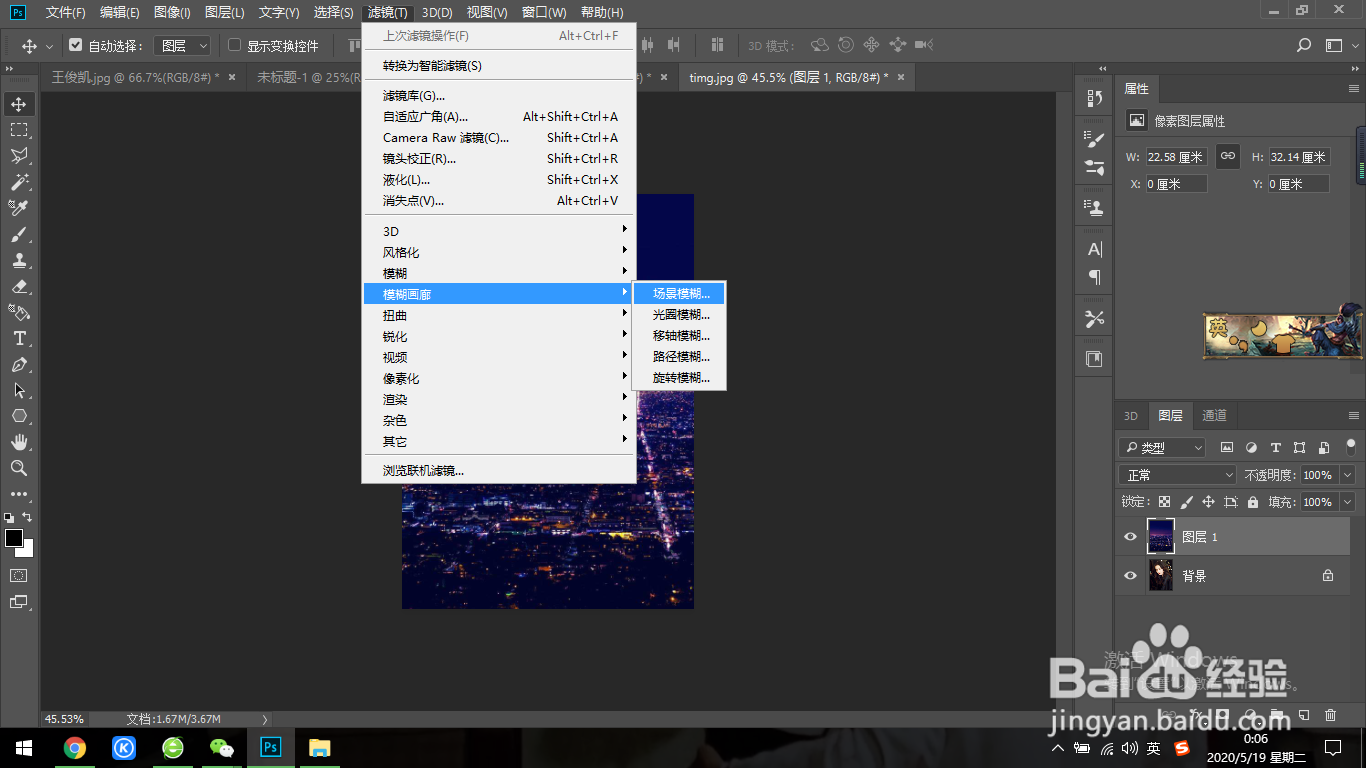1366x768 pixels.
Task: Select 转换为智能滤镜(S) menu entry
Action: click(499, 66)
